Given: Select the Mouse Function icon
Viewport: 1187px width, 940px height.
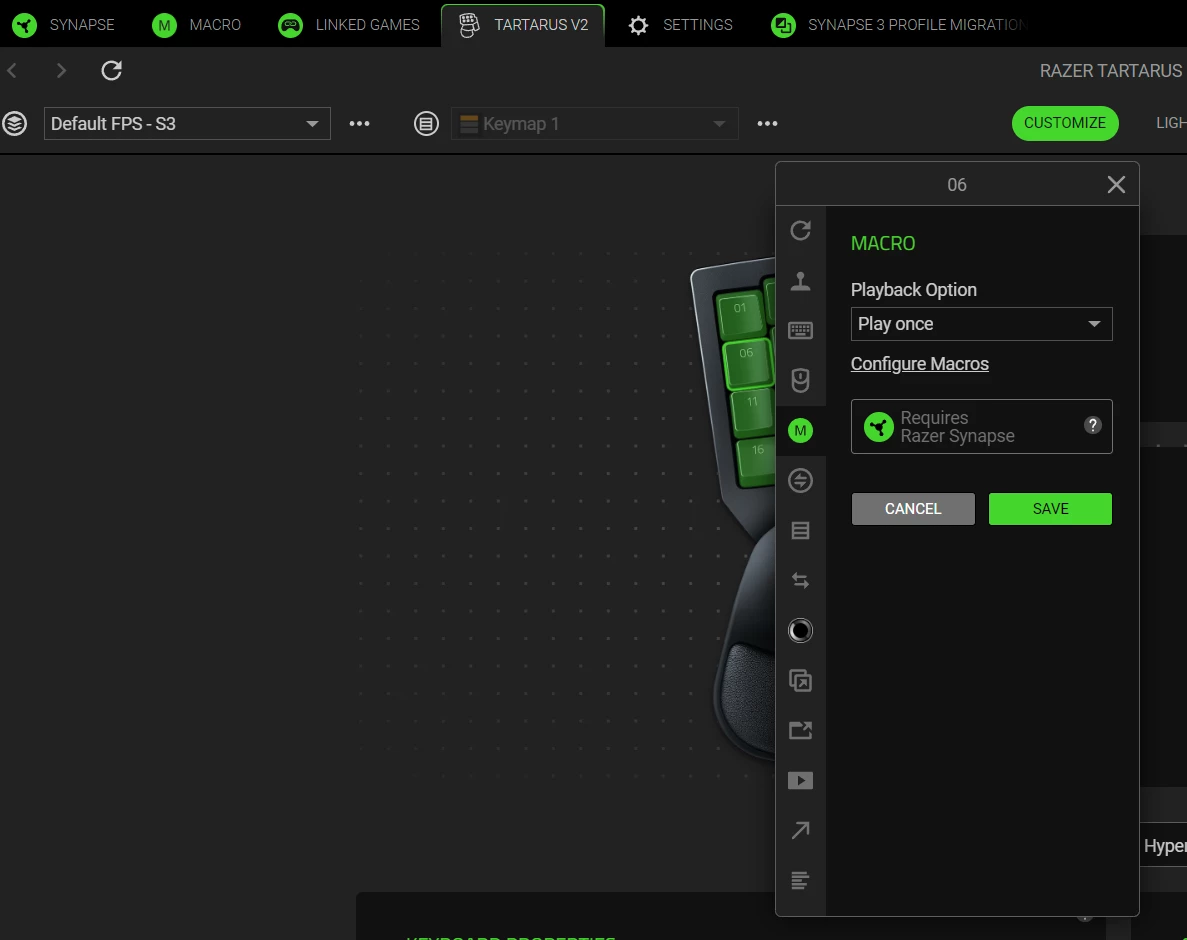Looking at the screenshot, I should click(800, 380).
